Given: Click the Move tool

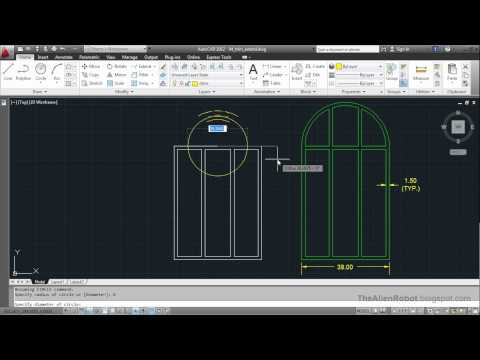Looking at the screenshot, I should [x=91, y=66].
